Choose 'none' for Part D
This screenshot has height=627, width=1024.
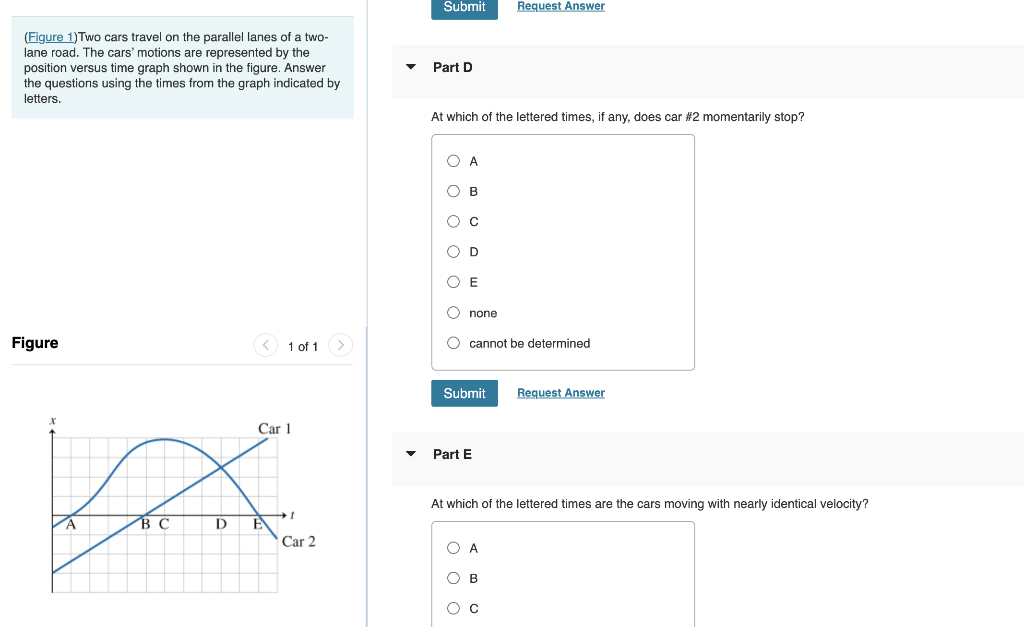click(x=453, y=312)
